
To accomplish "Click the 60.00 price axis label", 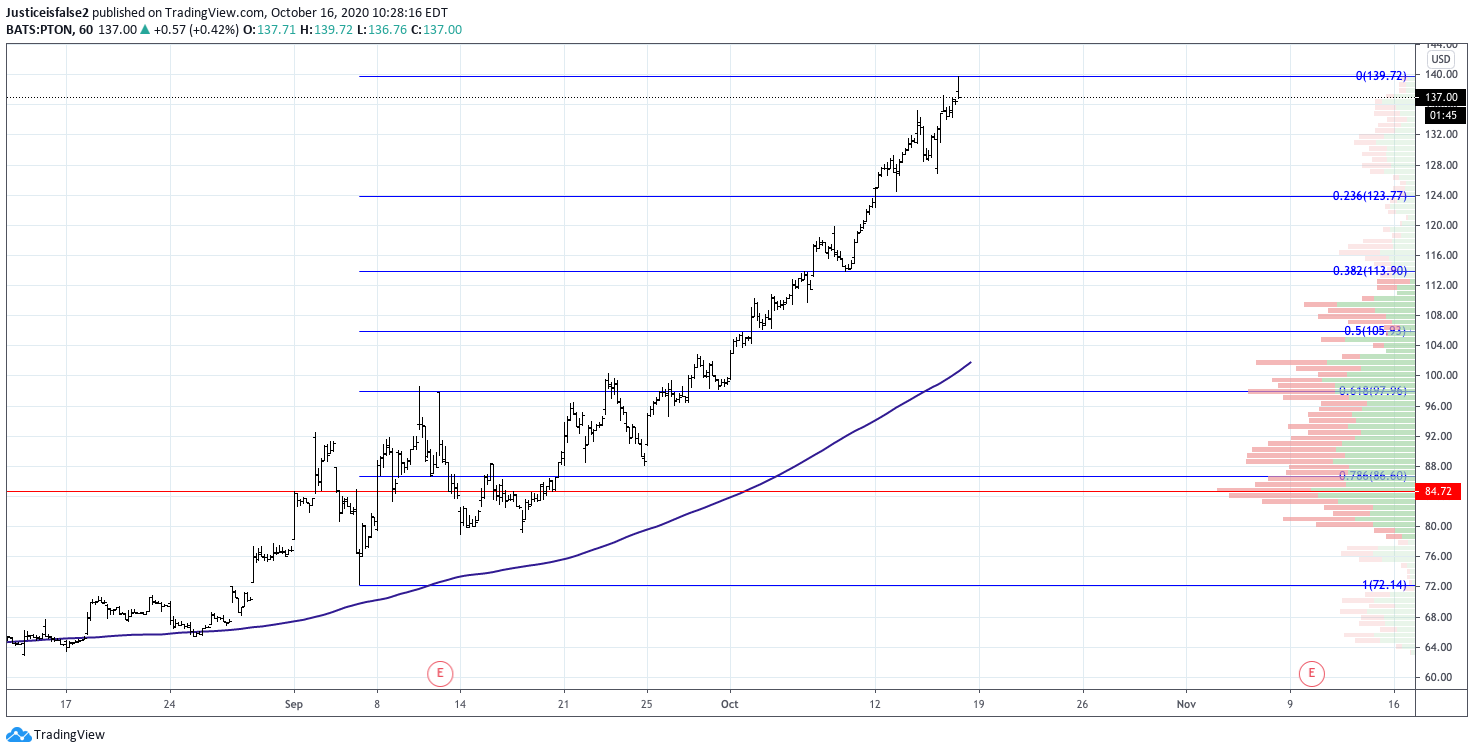I will point(1440,677).
